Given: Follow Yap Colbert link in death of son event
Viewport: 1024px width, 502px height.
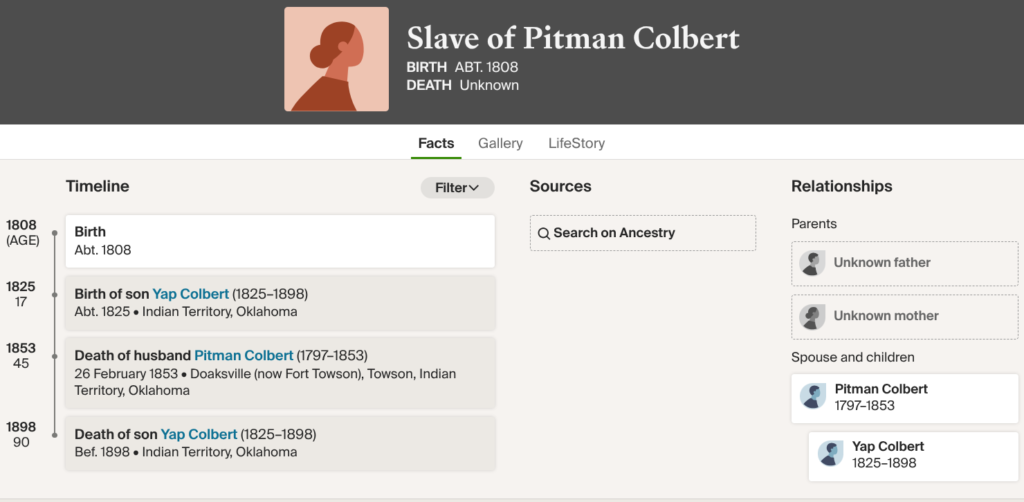Looking at the screenshot, I should pos(199,434).
